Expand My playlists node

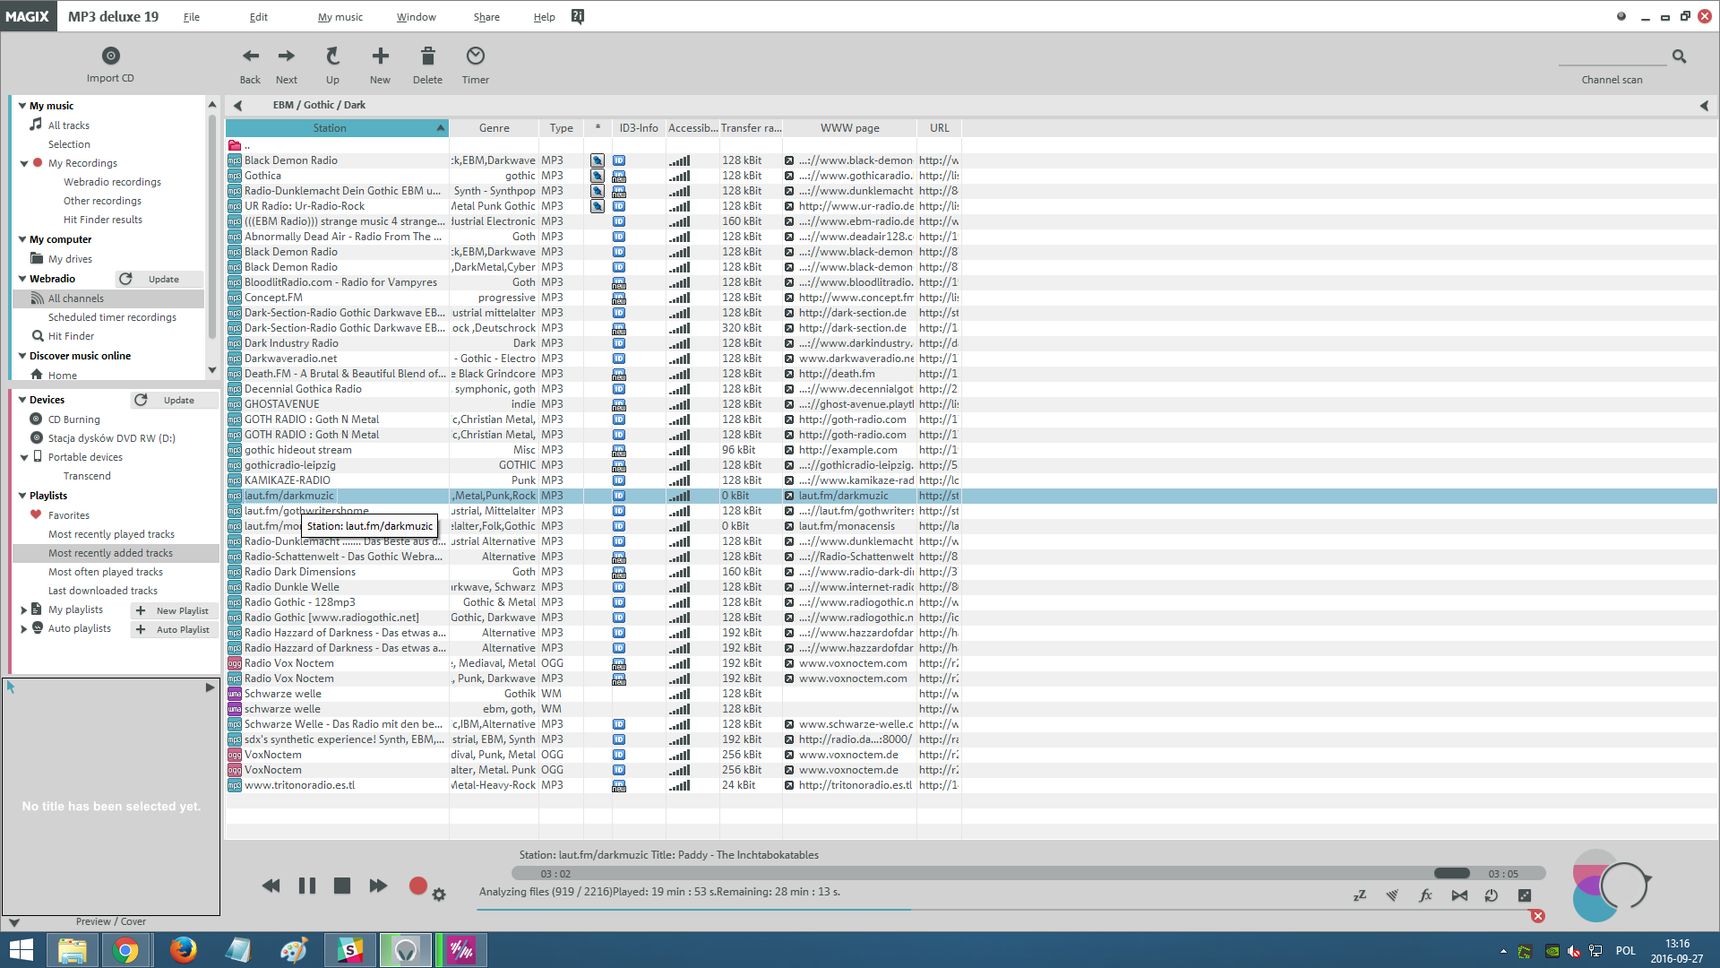coord(24,610)
